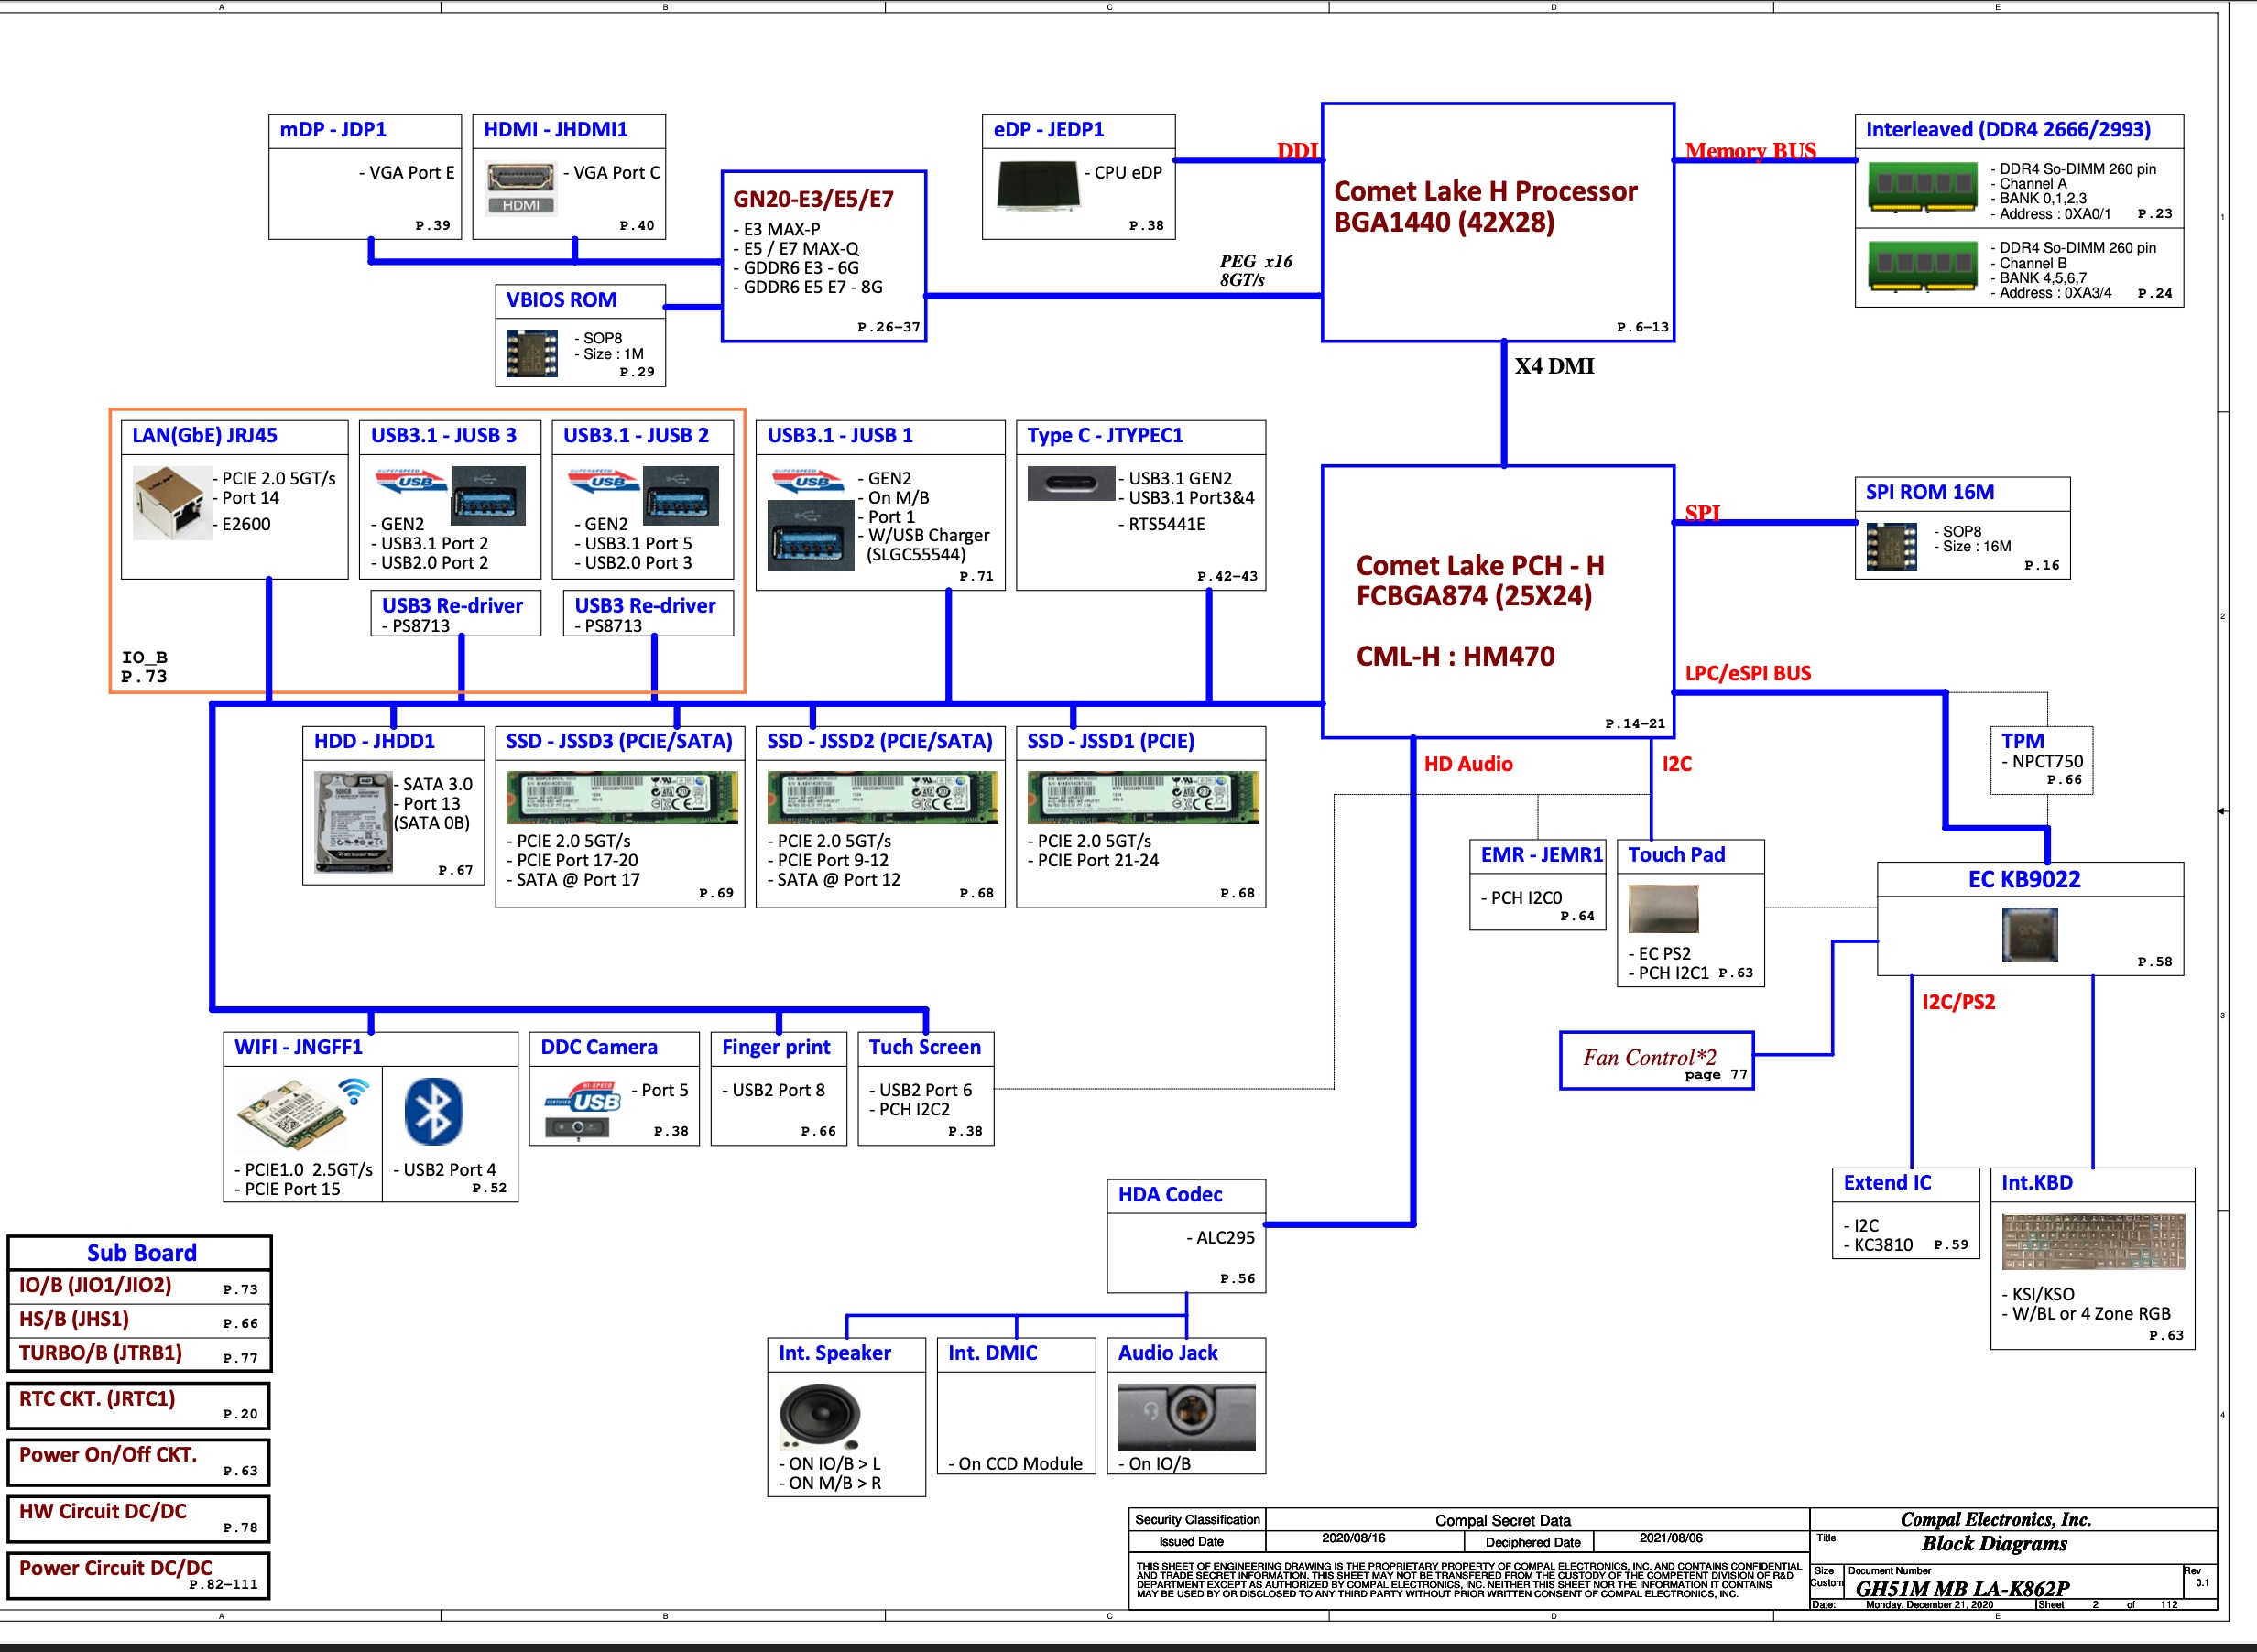The width and height of the screenshot is (2257, 1652).
Task: Click the VBIOS ROM chip icon
Action: pyautogui.click(x=531, y=353)
